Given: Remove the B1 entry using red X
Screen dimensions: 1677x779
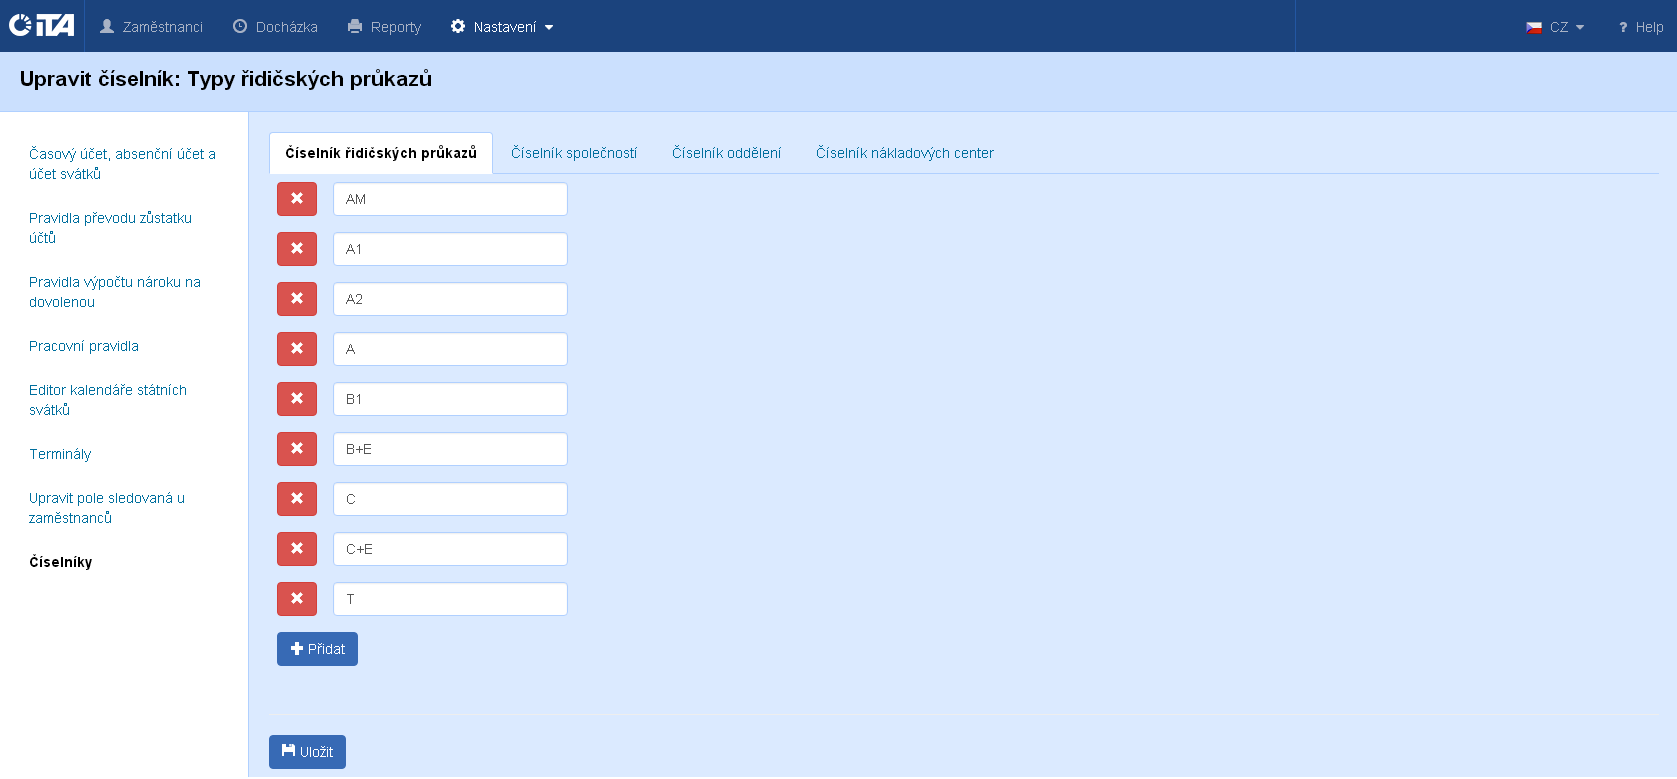Looking at the screenshot, I should 297,399.
